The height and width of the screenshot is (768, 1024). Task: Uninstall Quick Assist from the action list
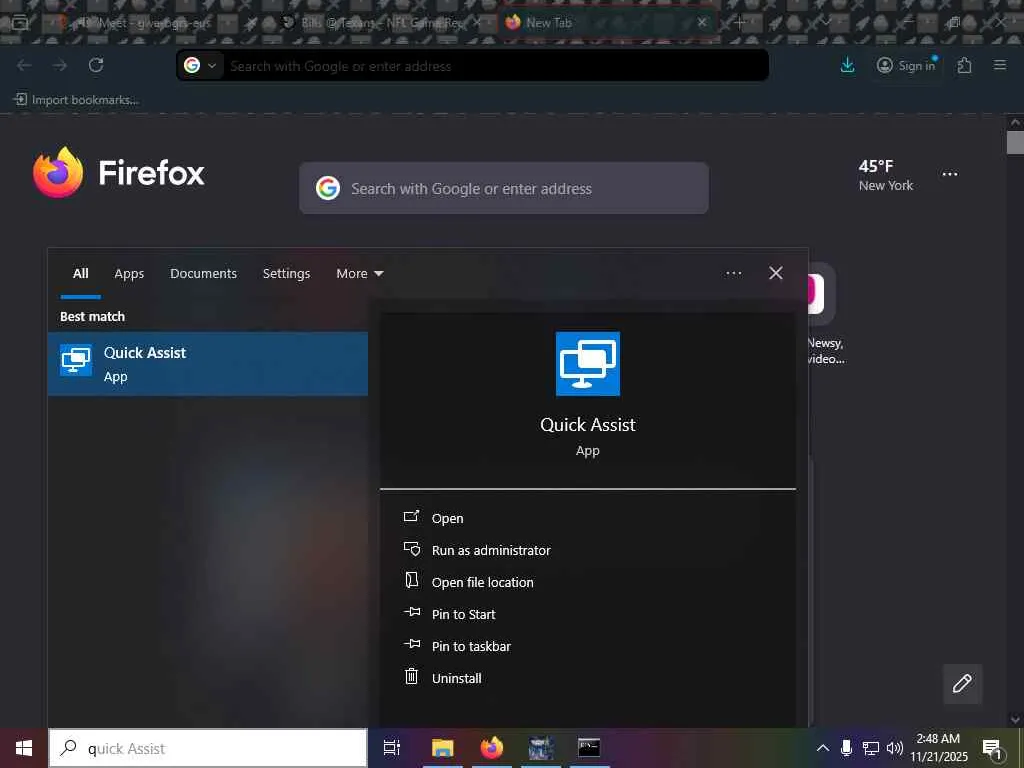pyautogui.click(x=442, y=678)
